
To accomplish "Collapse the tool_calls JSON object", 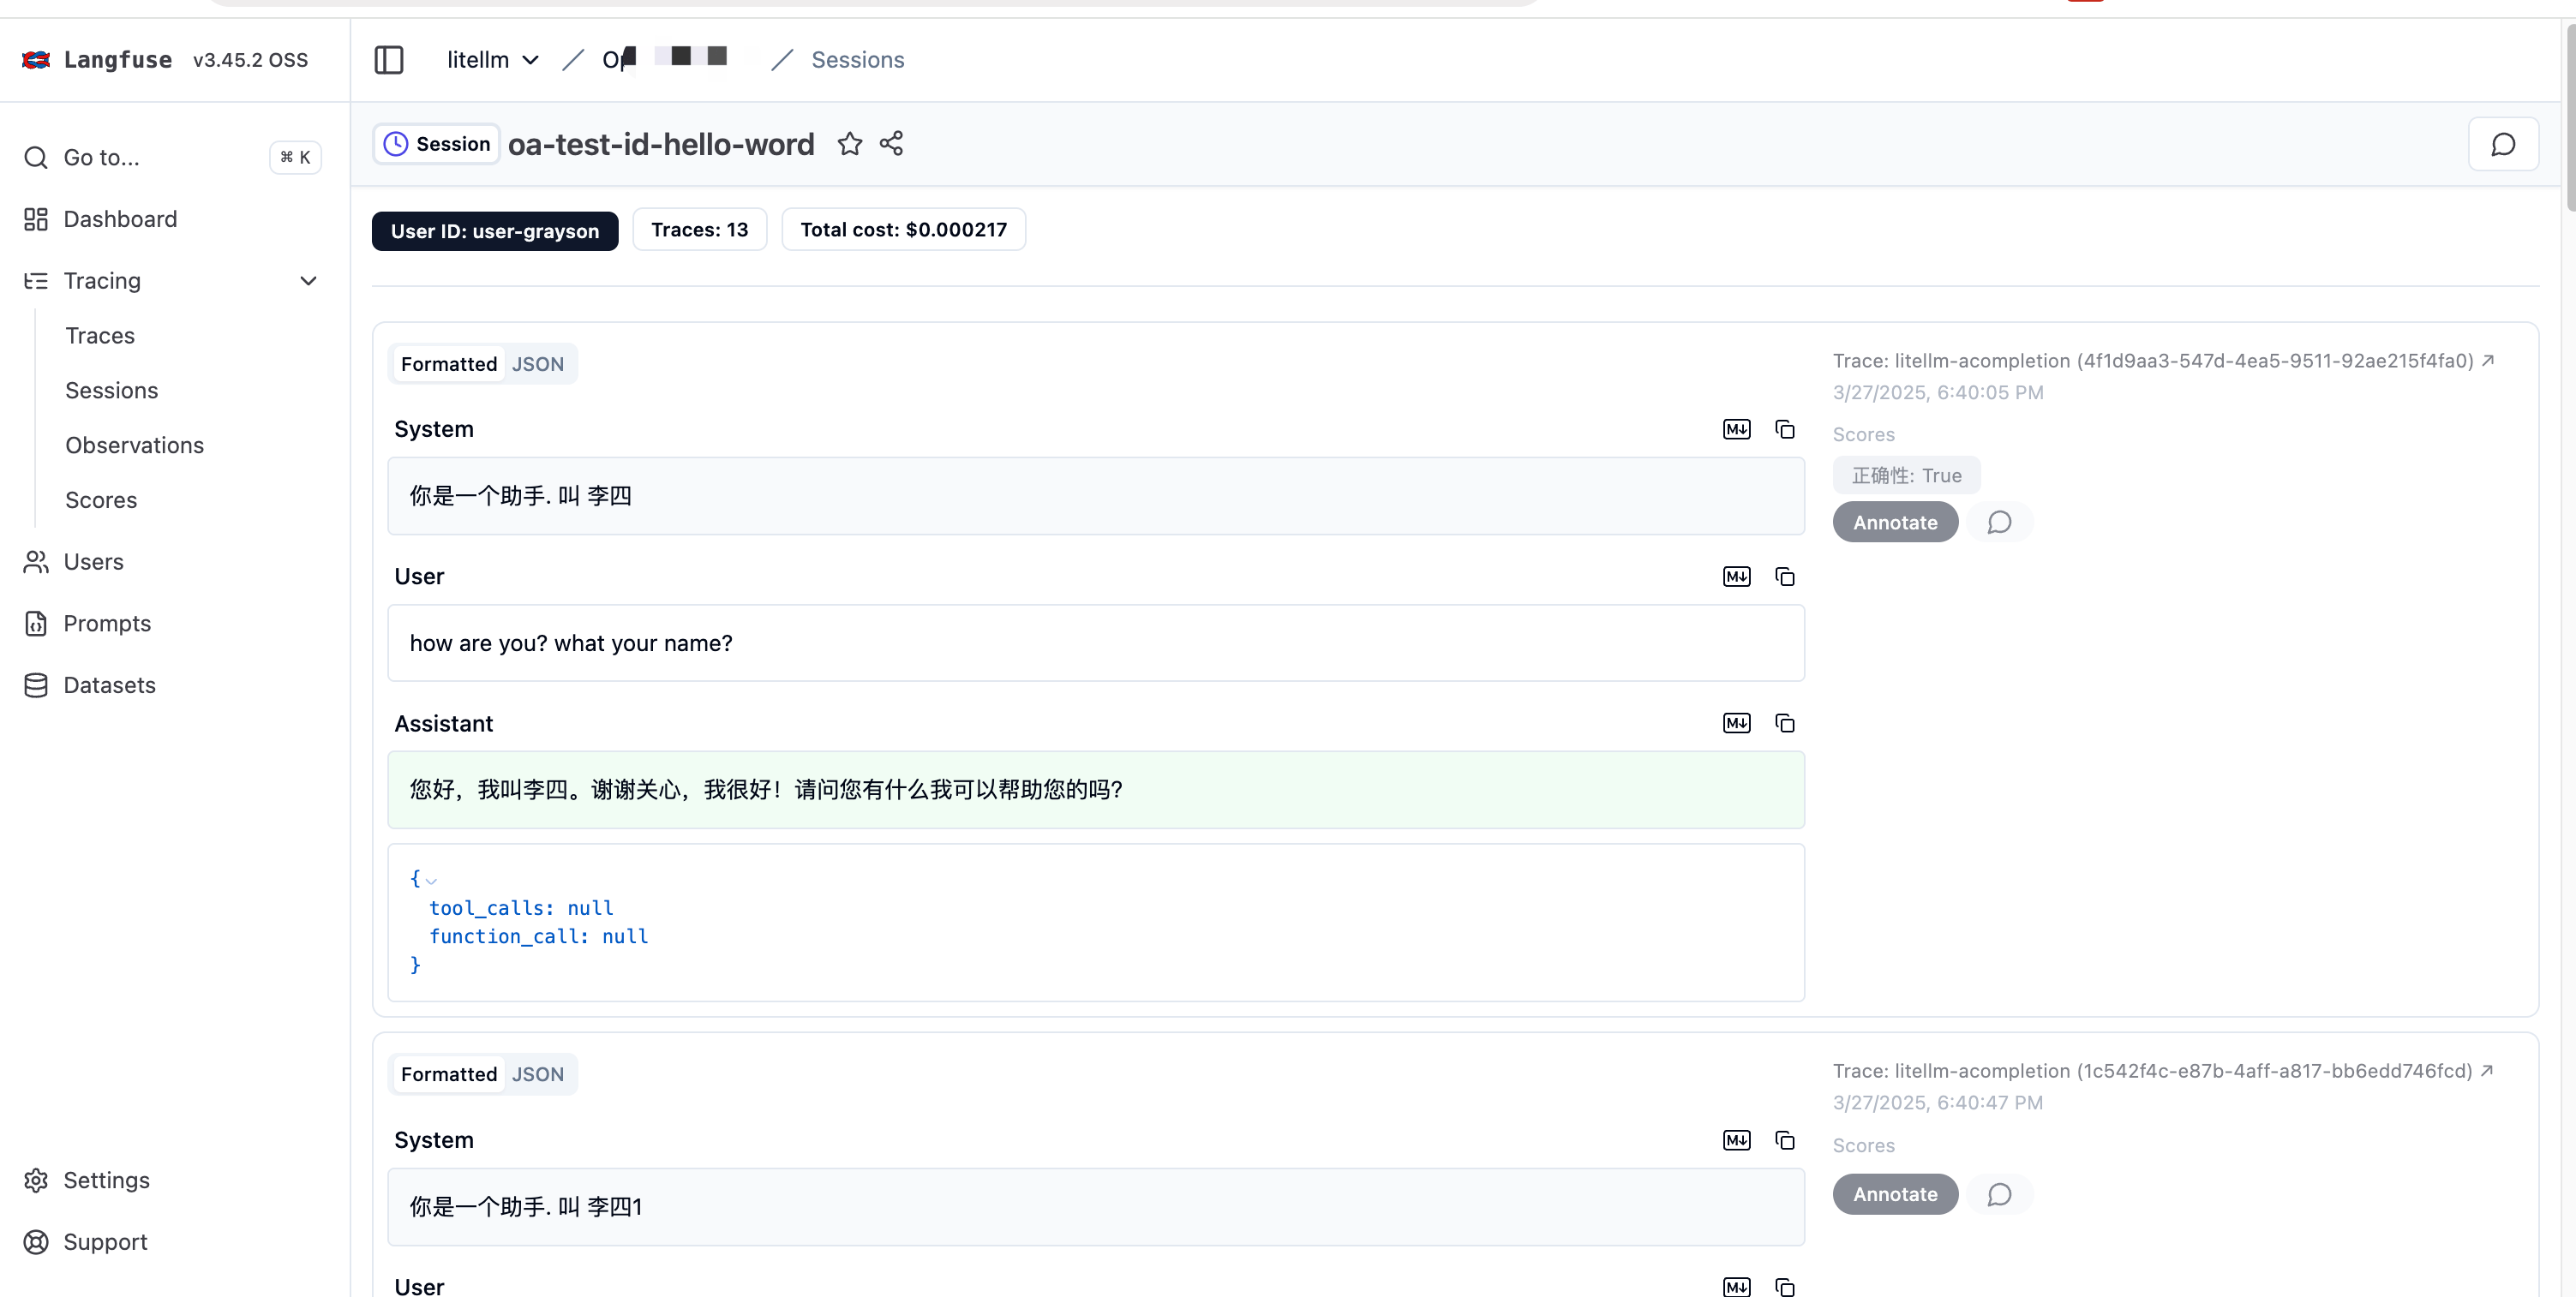I will (431, 881).
